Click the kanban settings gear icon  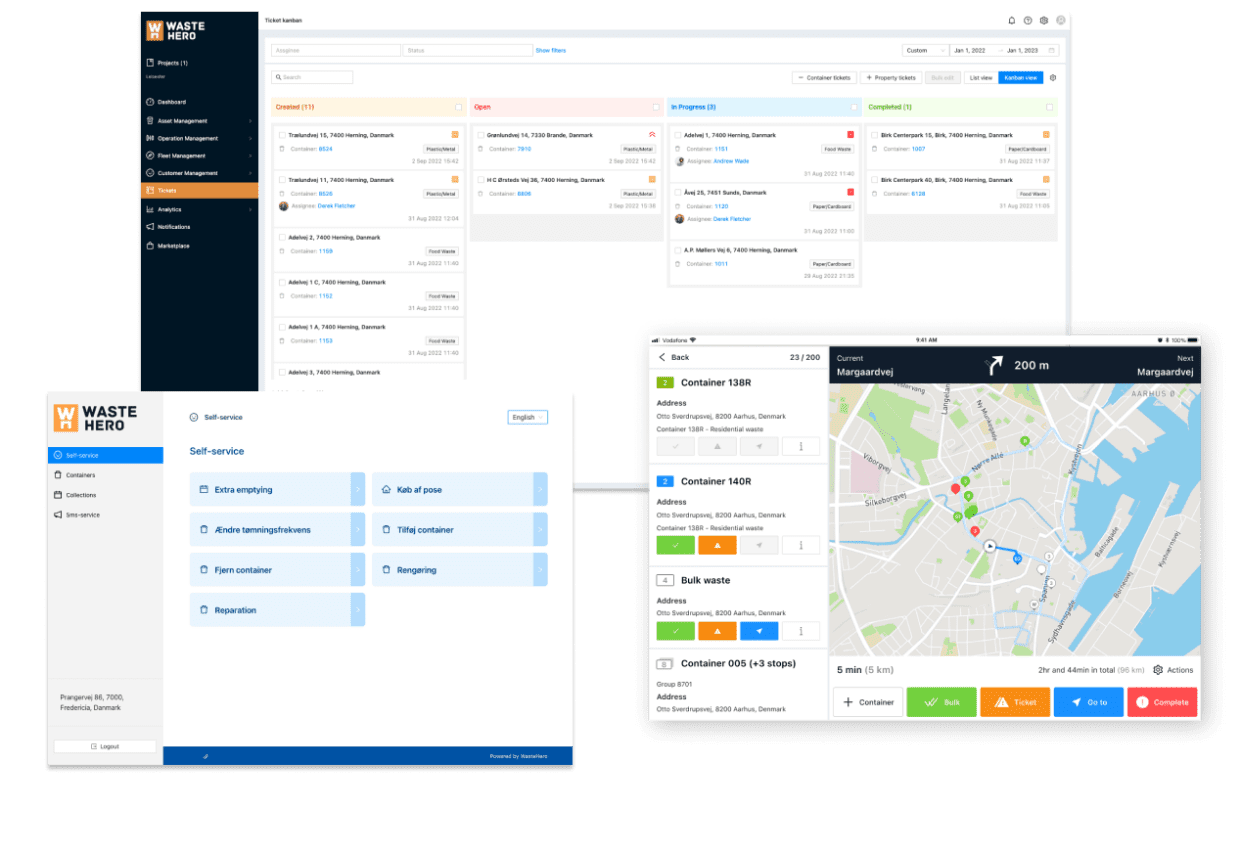(x=1053, y=78)
